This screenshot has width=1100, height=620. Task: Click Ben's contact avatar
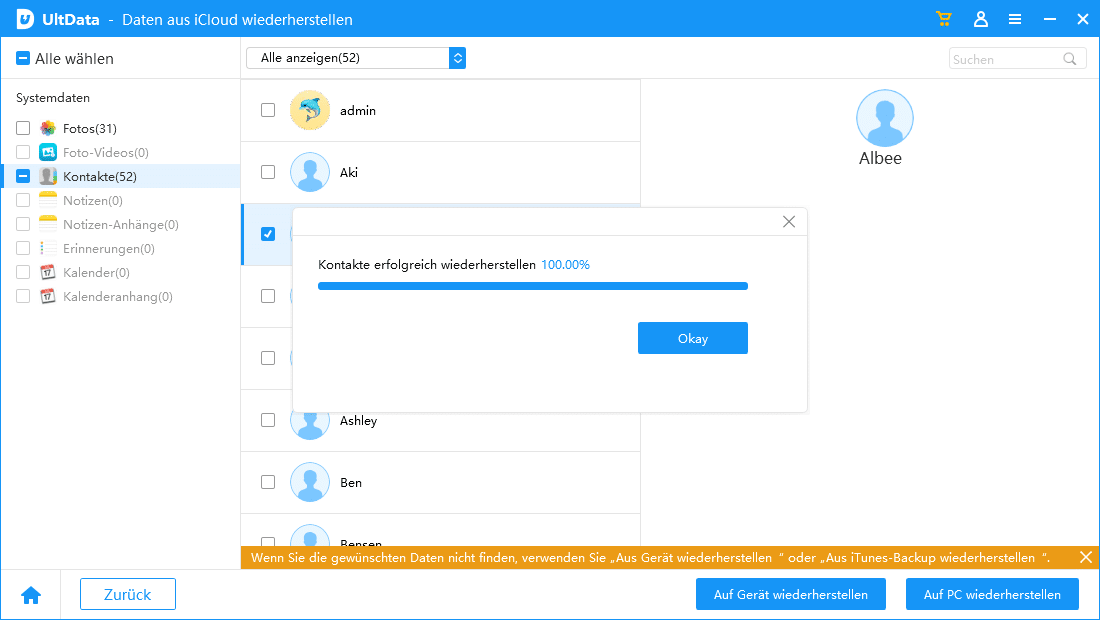tap(310, 482)
